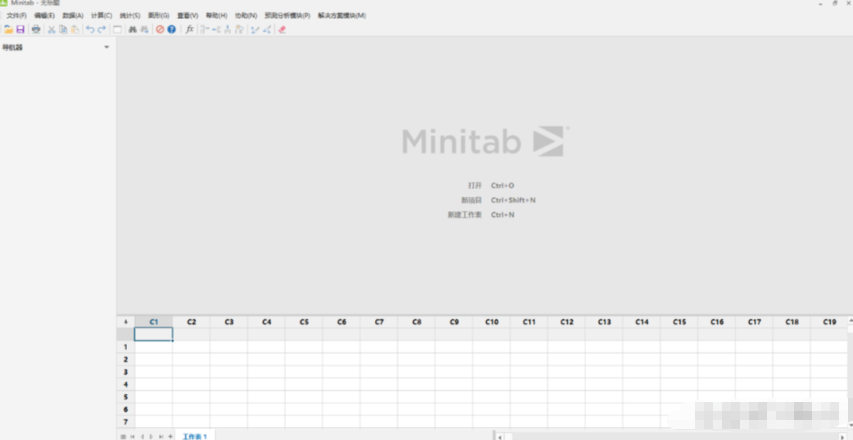Click vertical worksheet scrollbar up arrow
Viewport: 853px width, 440px height.
point(850,321)
